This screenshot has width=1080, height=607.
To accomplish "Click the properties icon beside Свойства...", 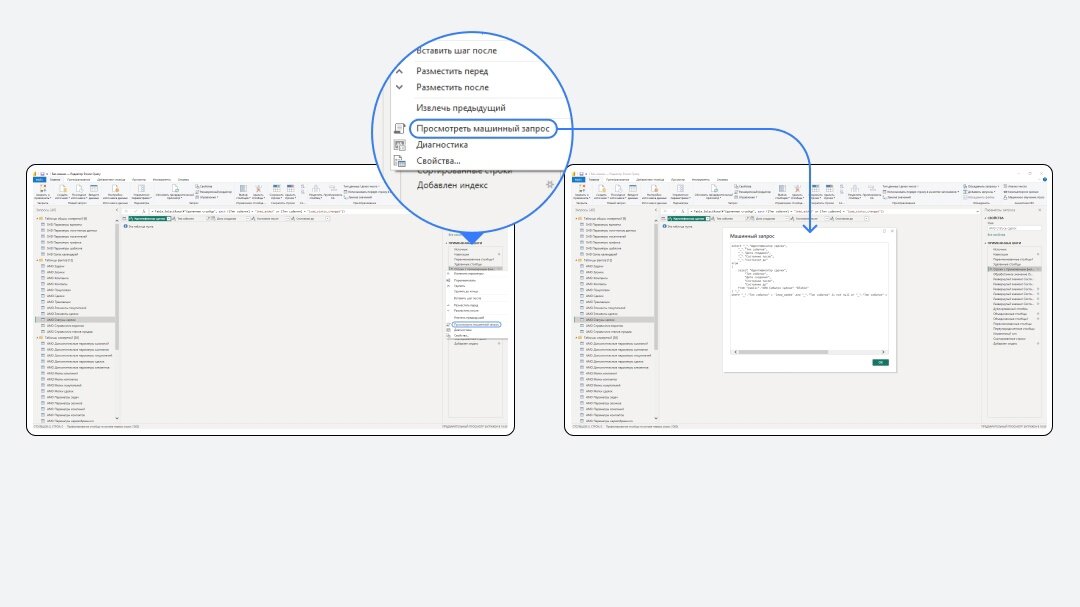I will pos(399,161).
